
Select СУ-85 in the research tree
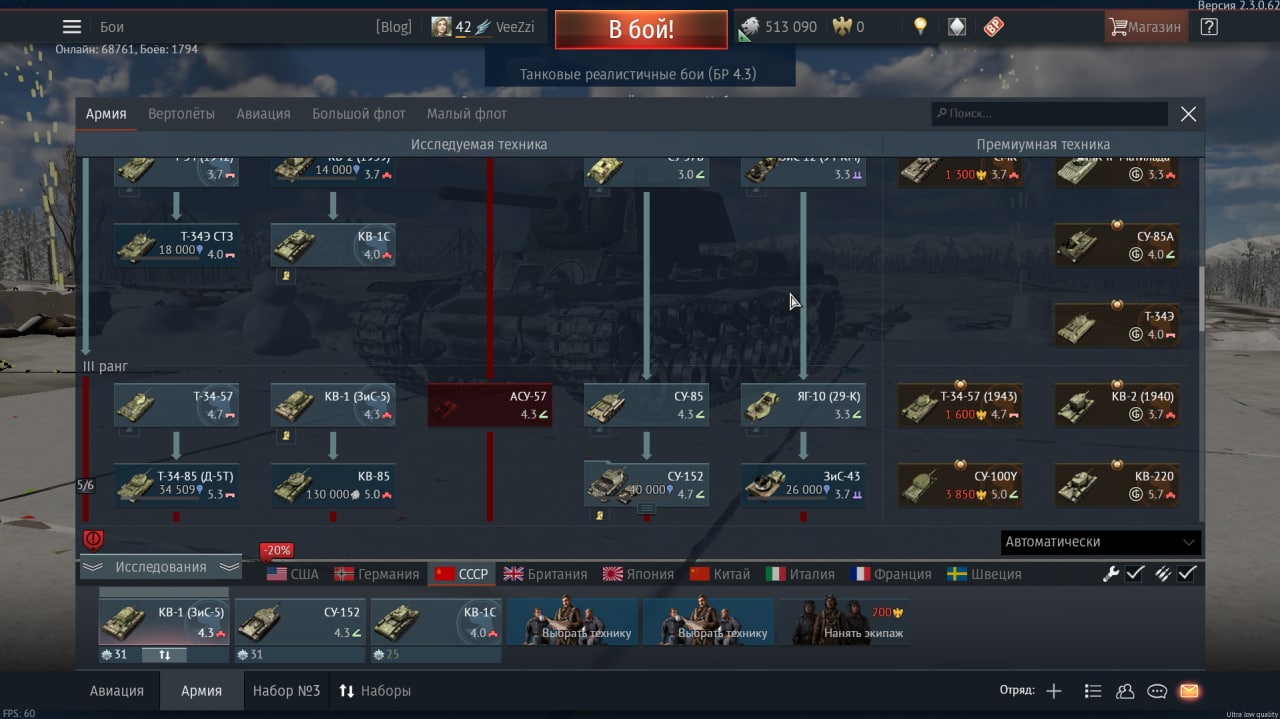point(646,405)
